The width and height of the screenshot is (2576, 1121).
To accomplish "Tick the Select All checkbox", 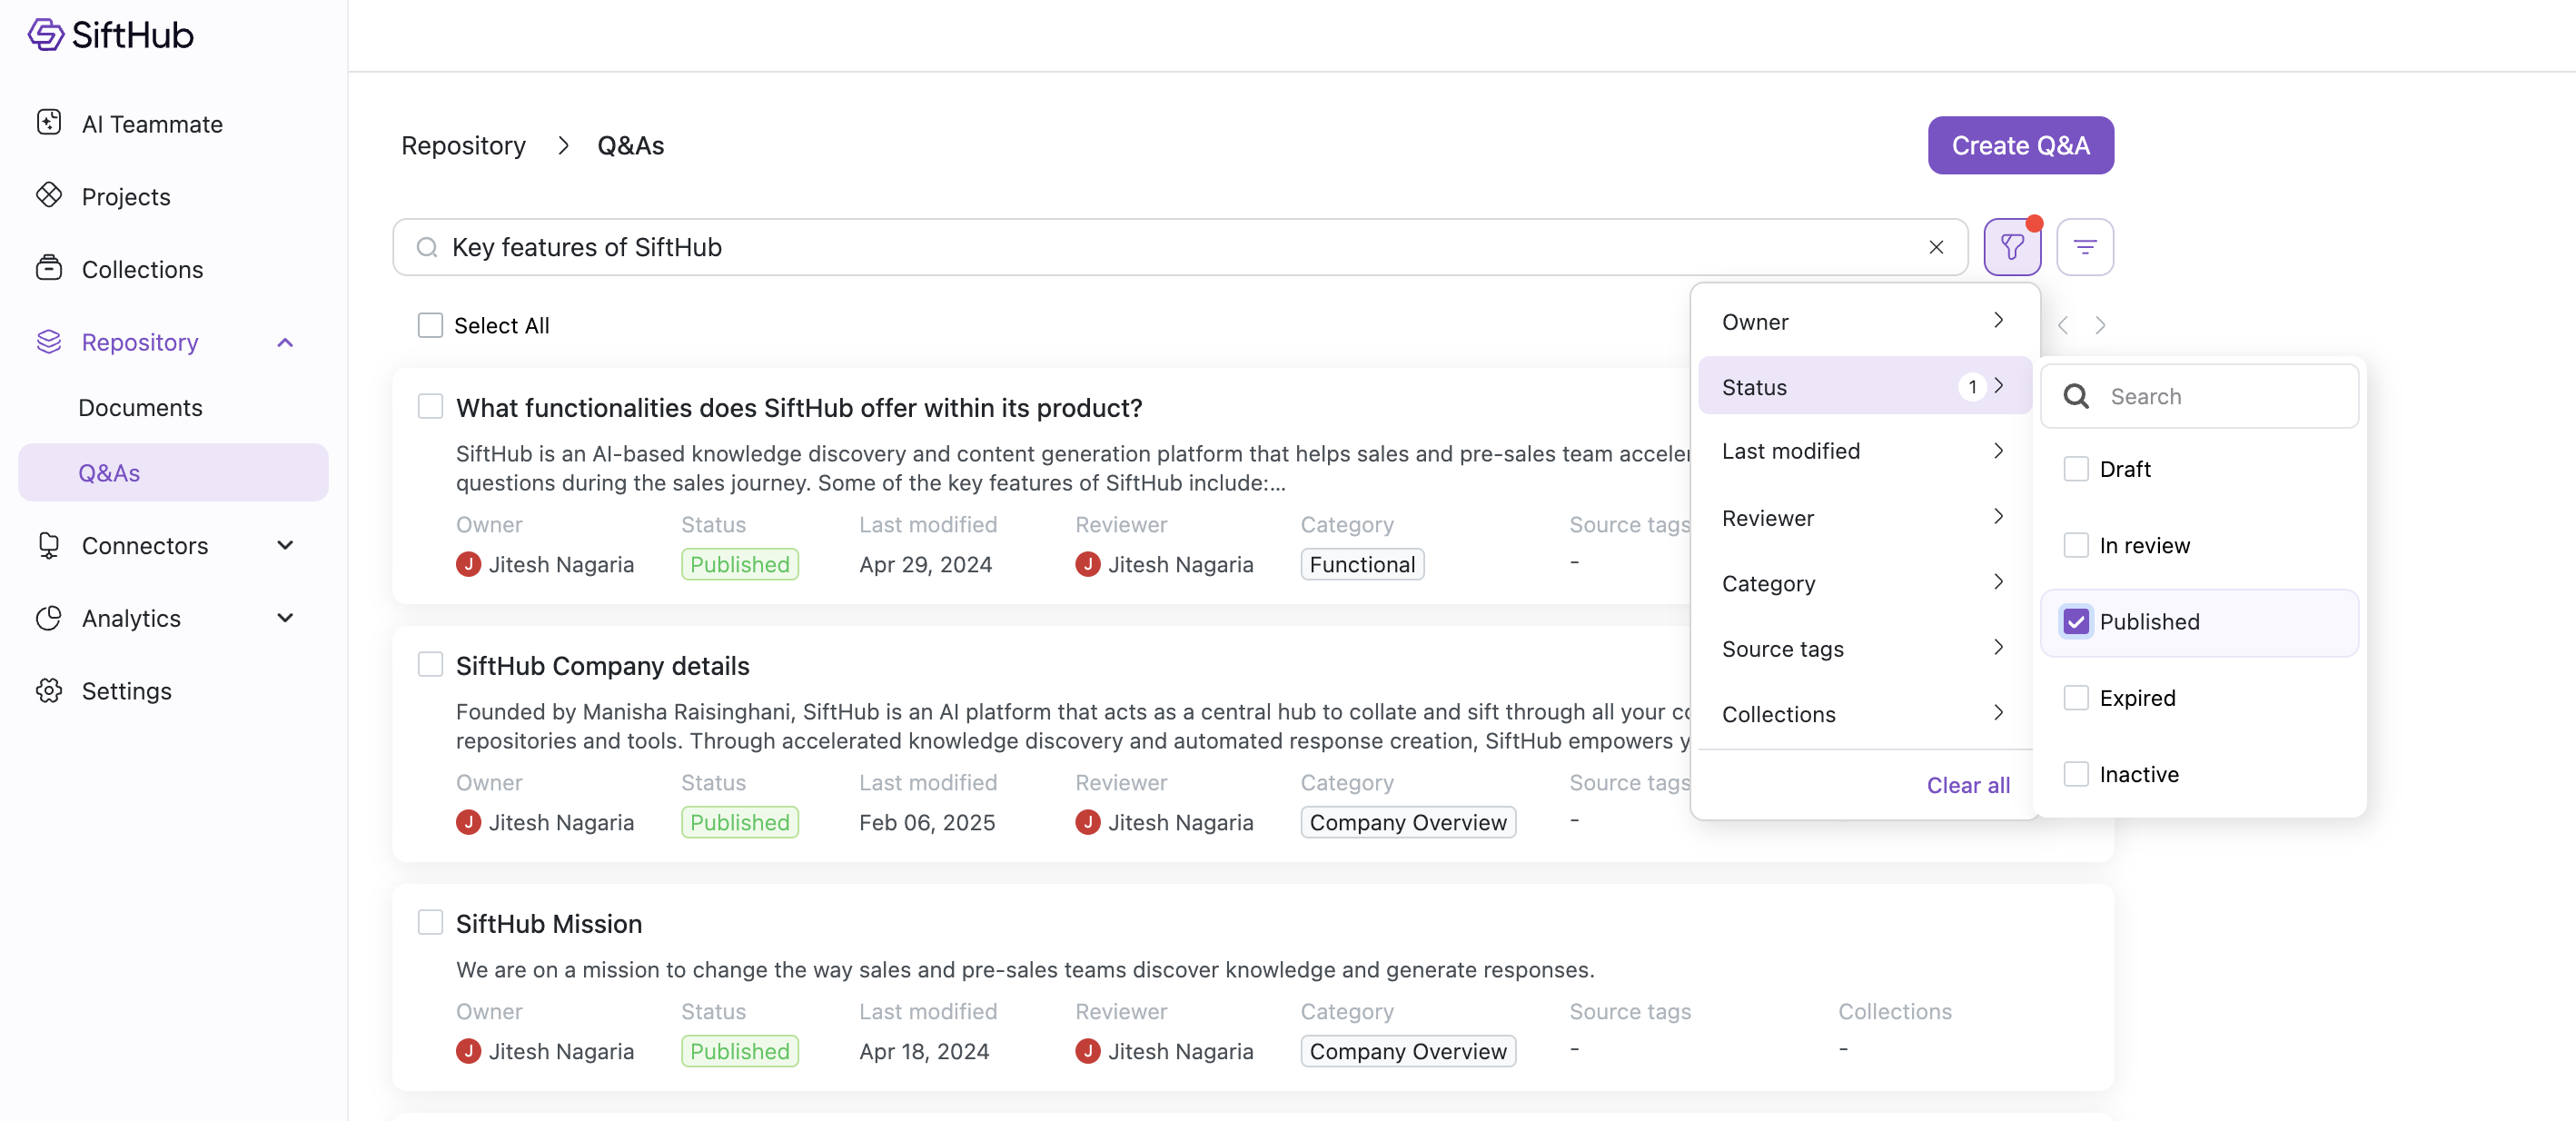I will 430,325.
